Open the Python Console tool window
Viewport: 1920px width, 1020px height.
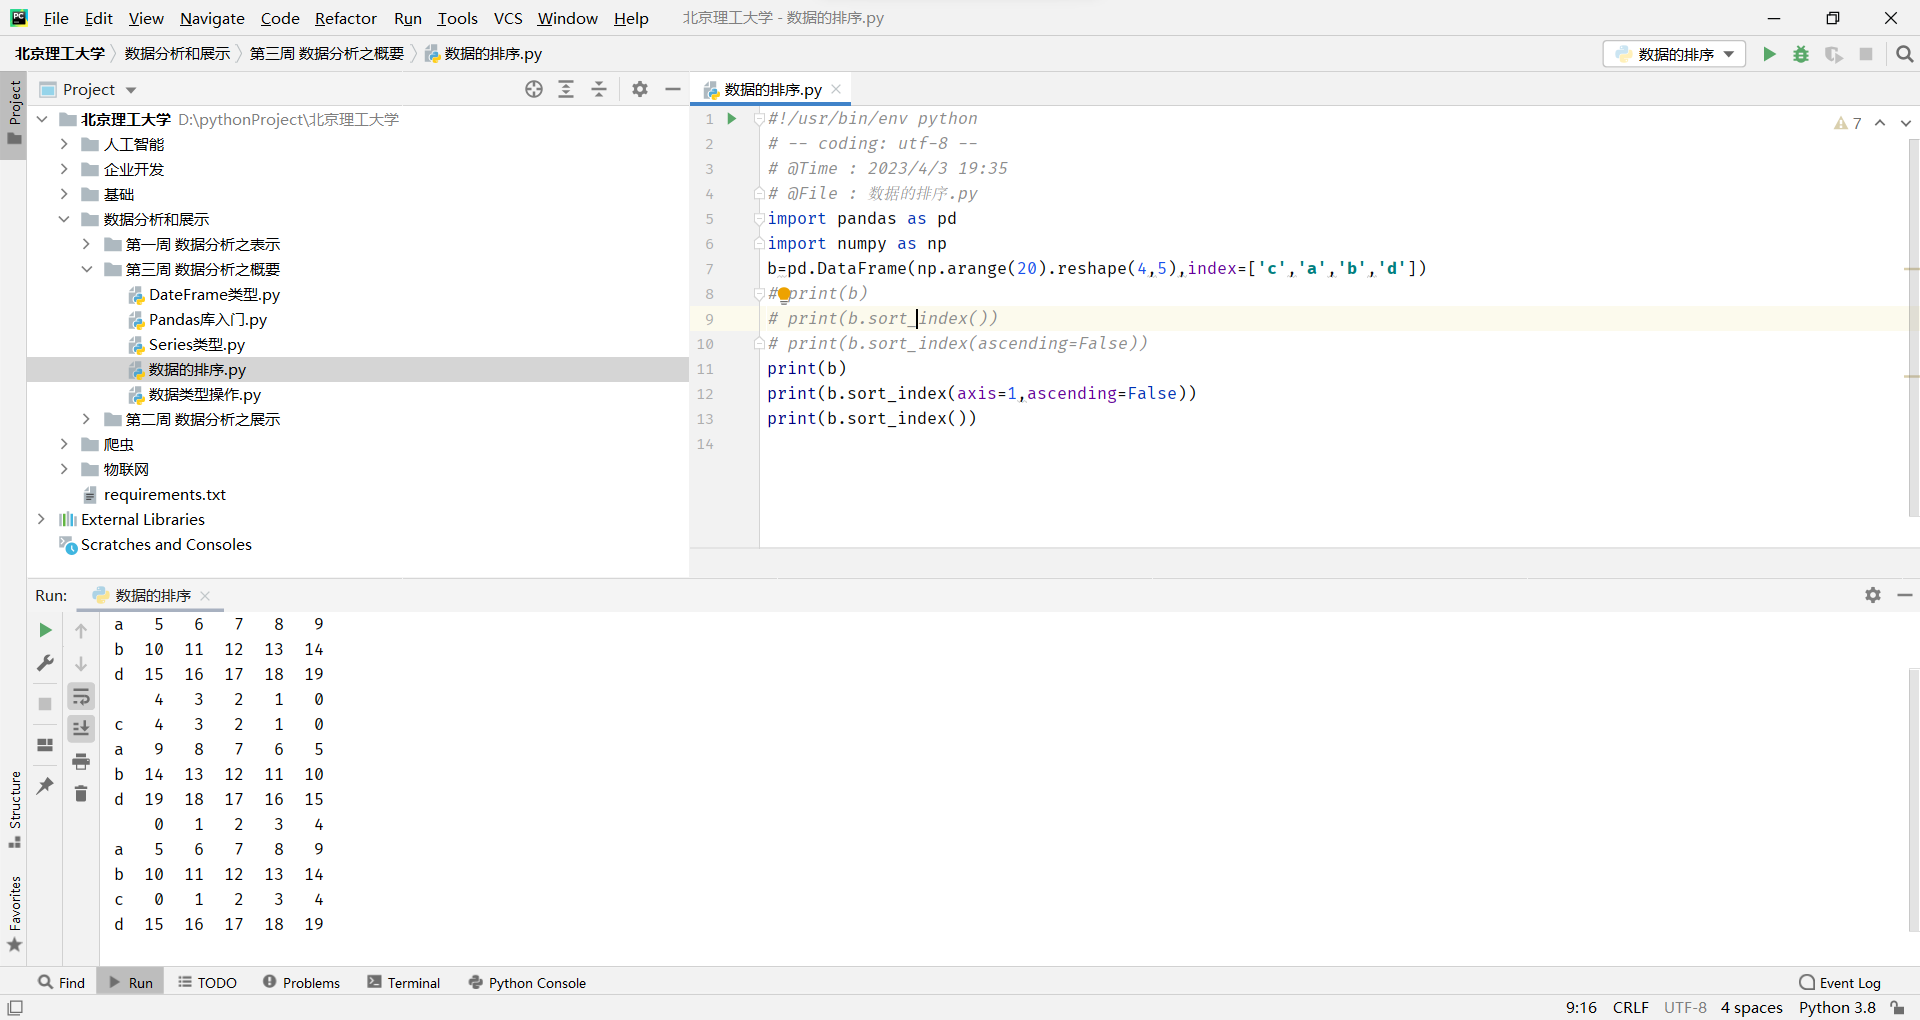click(x=527, y=982)
